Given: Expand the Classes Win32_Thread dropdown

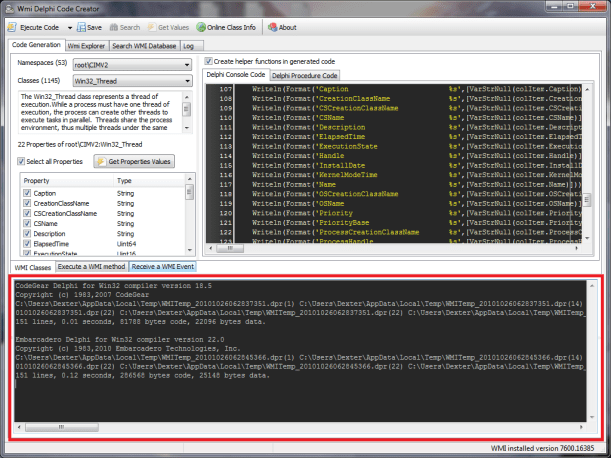Looking at the screenshot, I should tap(186, 80).
